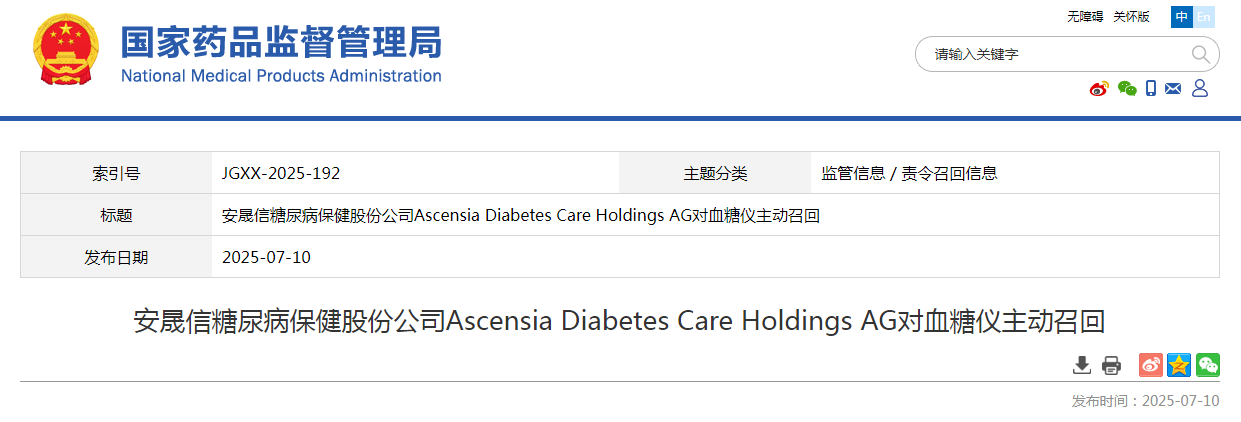Download the article via download icon

[1082, 365]
